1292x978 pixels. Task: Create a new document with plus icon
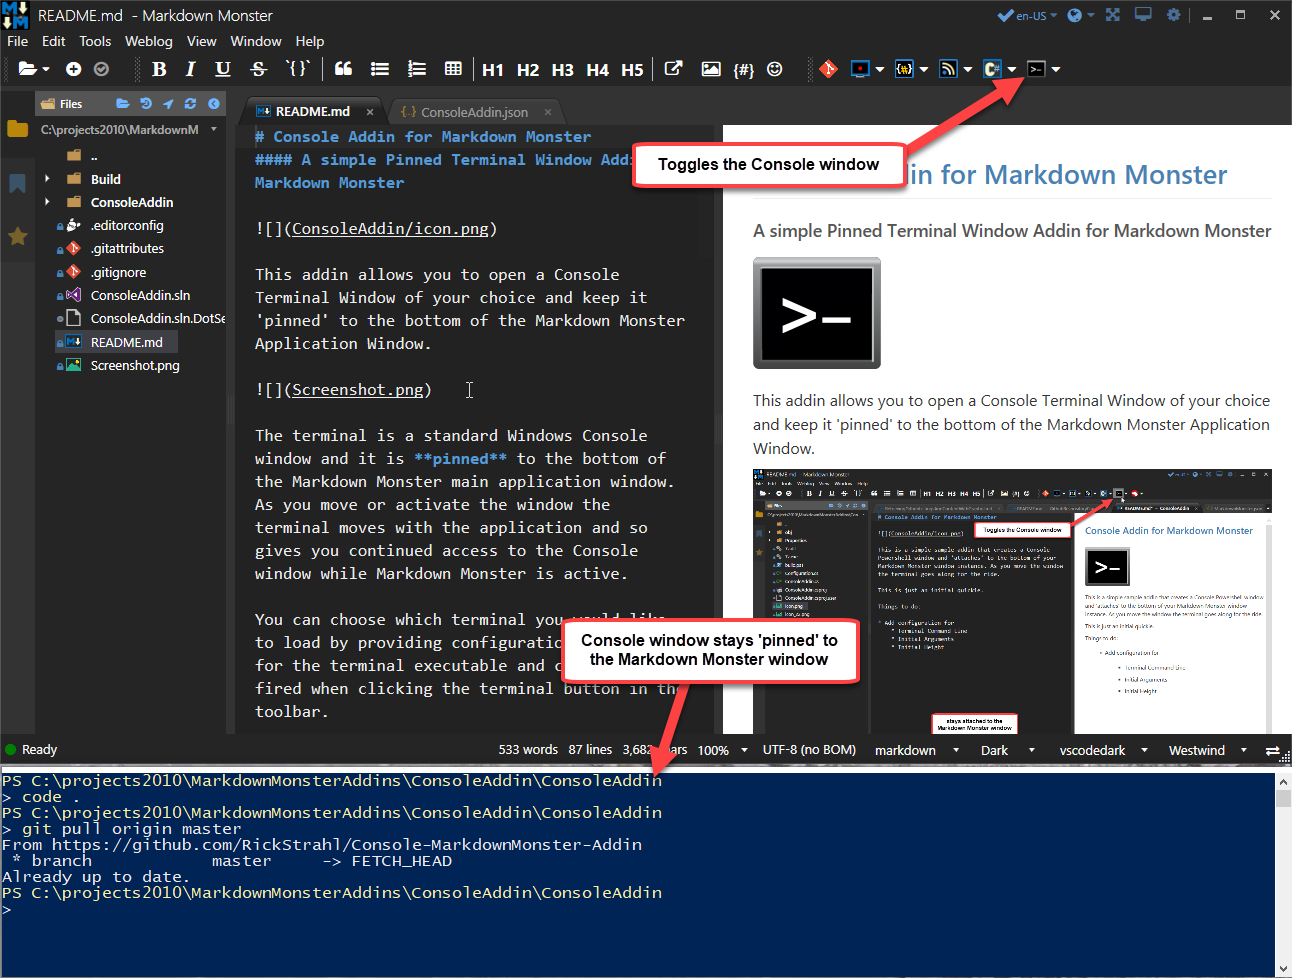coord(73,69)
